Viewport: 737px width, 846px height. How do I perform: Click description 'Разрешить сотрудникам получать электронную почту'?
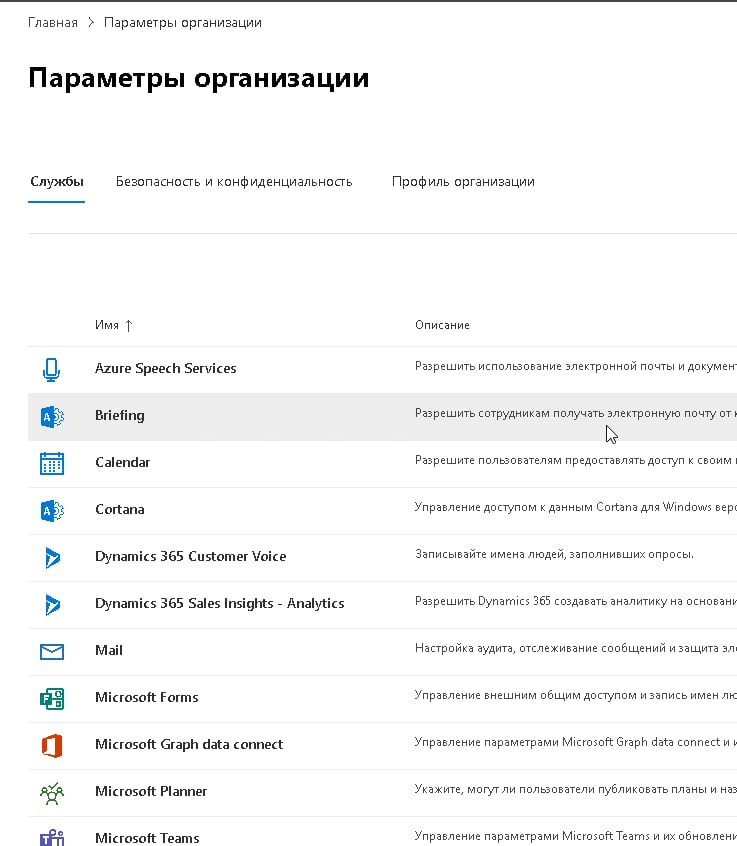576,413
